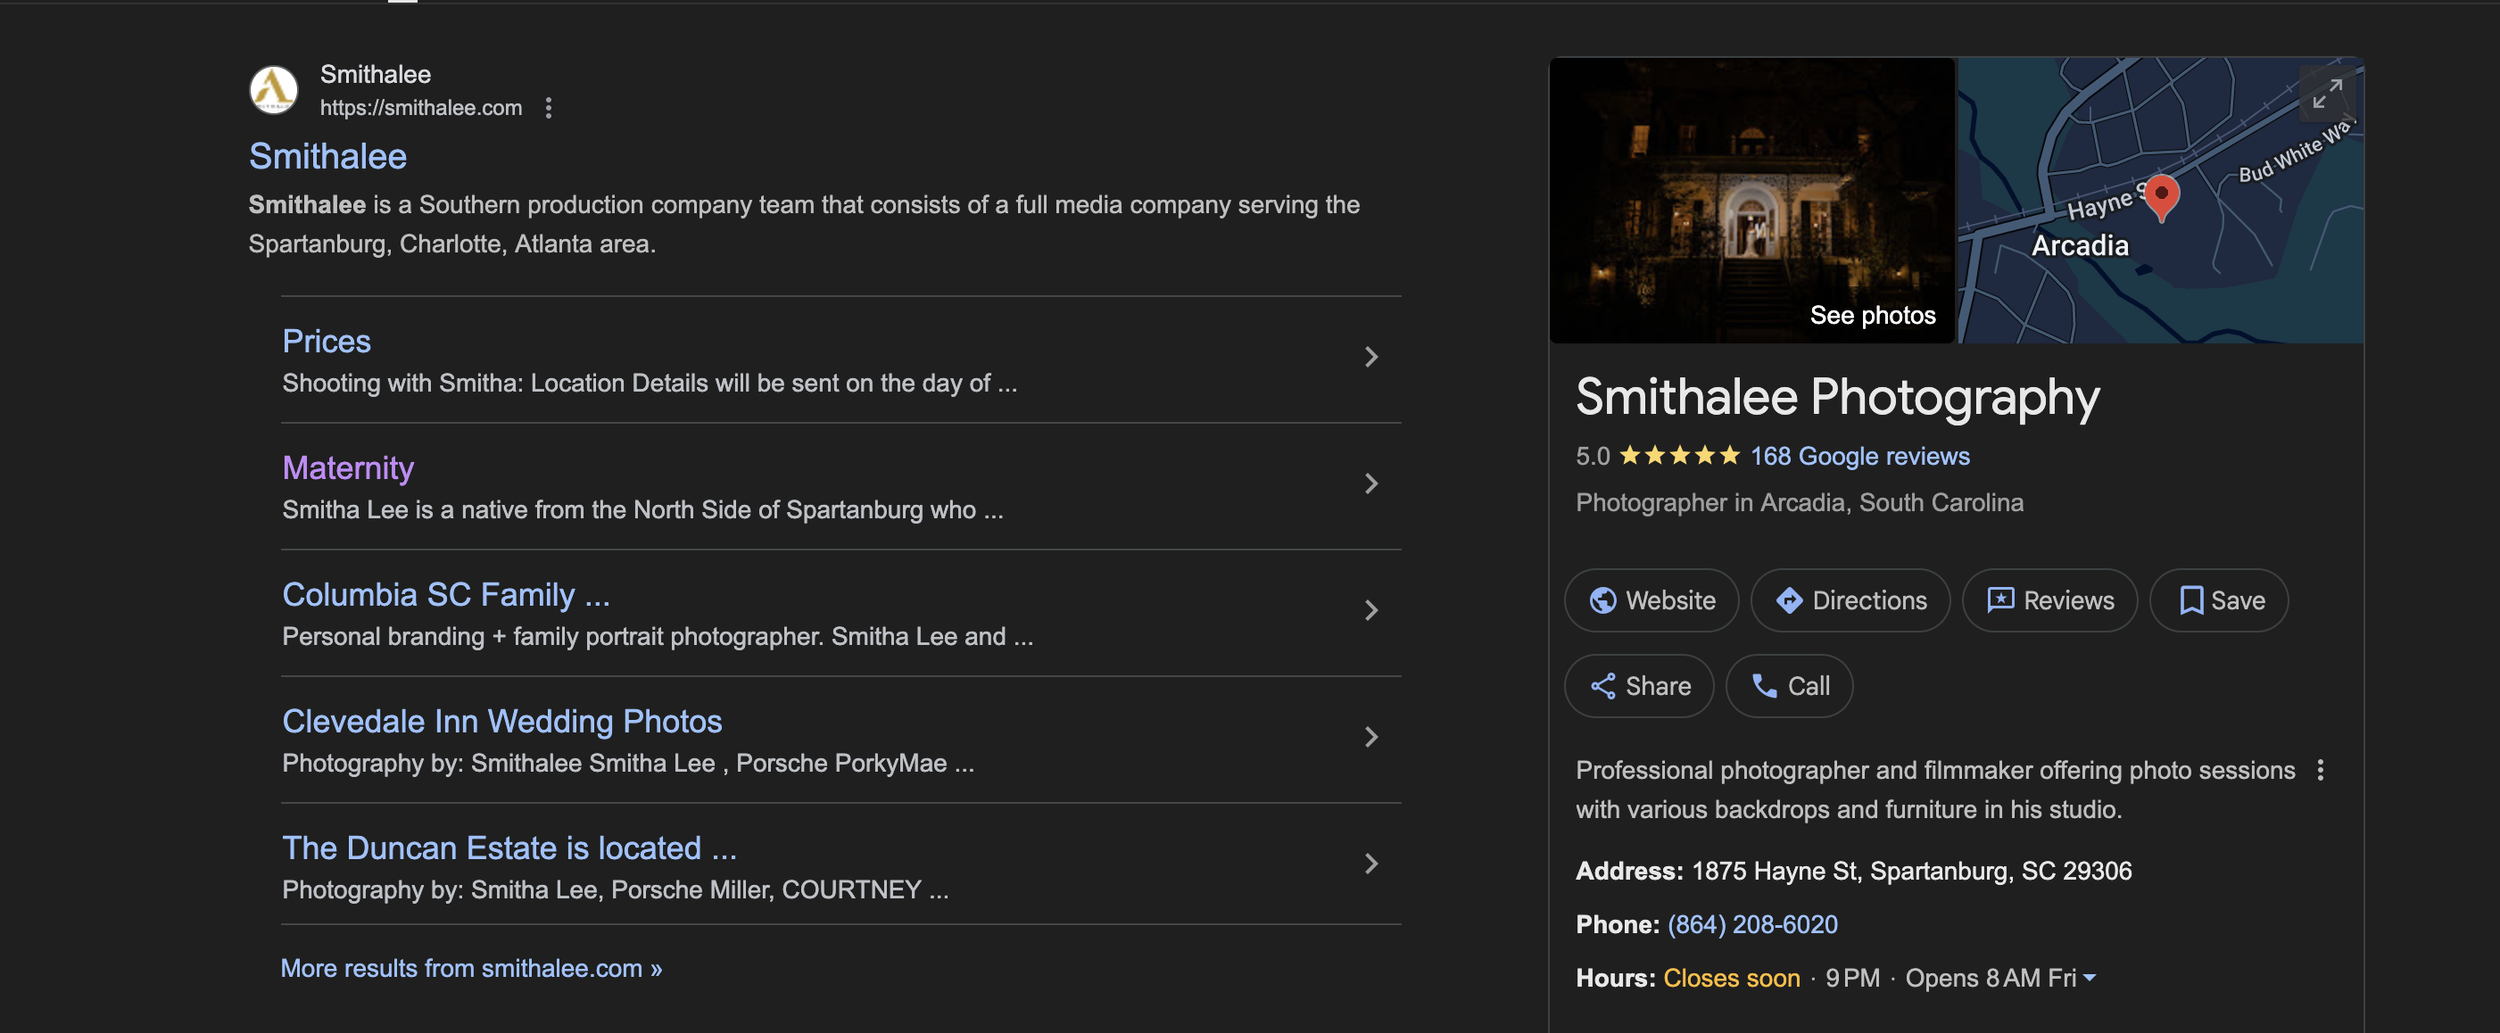Viewport: 2500px width, 1033px height.
Task: Get Directions to Smithalee Photography
Action: [x=1850, y=600]
